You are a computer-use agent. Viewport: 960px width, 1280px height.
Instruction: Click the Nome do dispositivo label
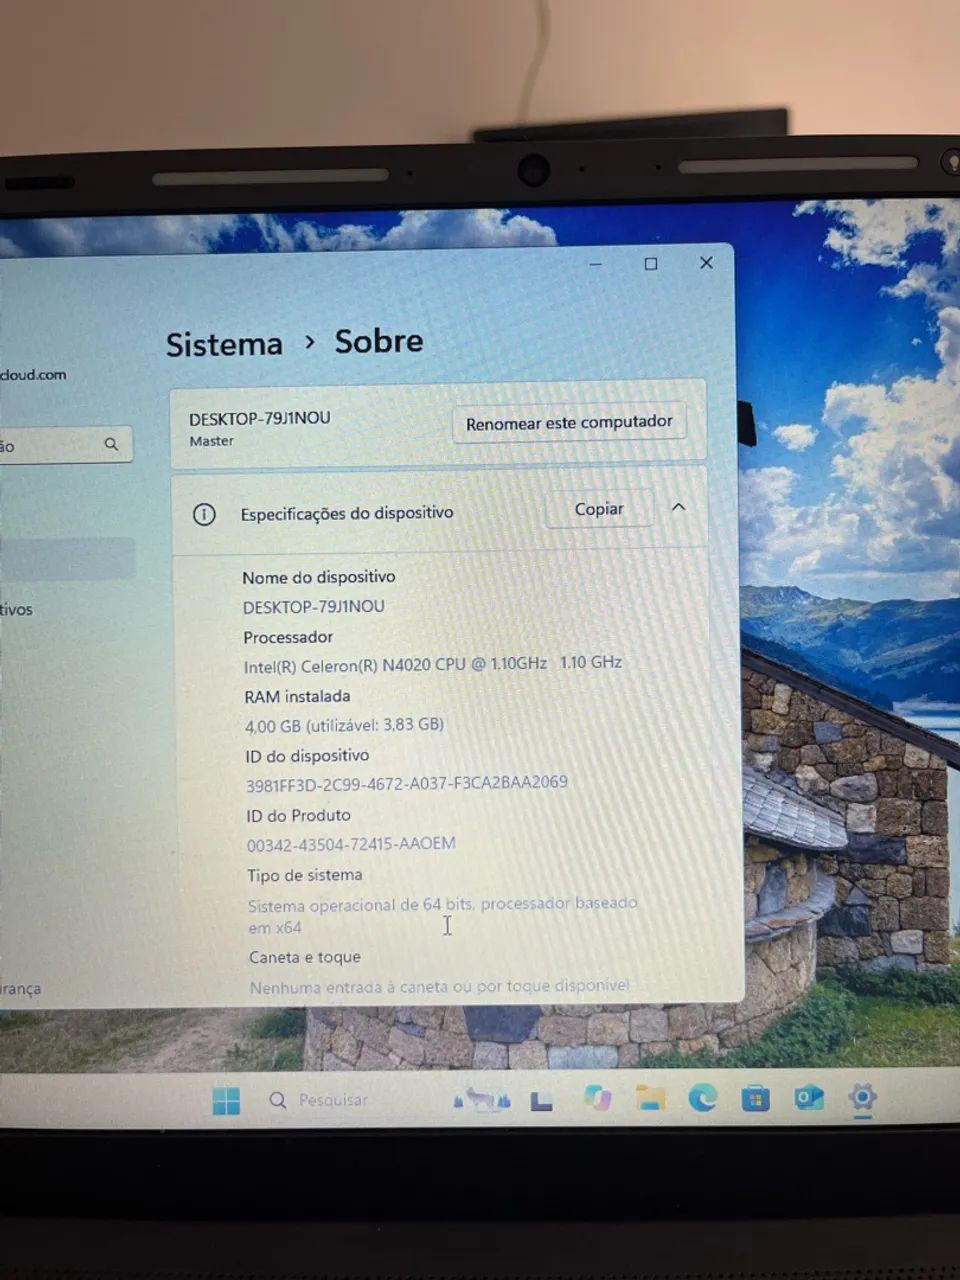(319, 577)
